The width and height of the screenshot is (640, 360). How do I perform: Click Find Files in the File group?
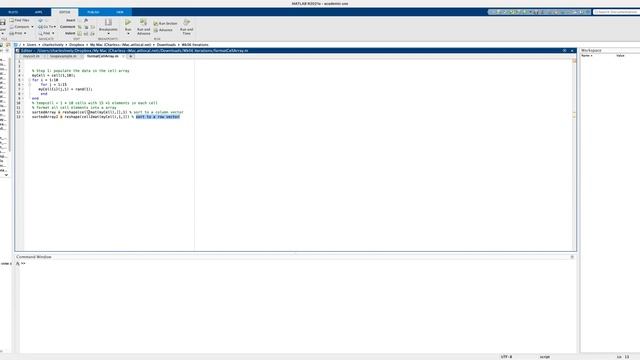coord(19,20)
